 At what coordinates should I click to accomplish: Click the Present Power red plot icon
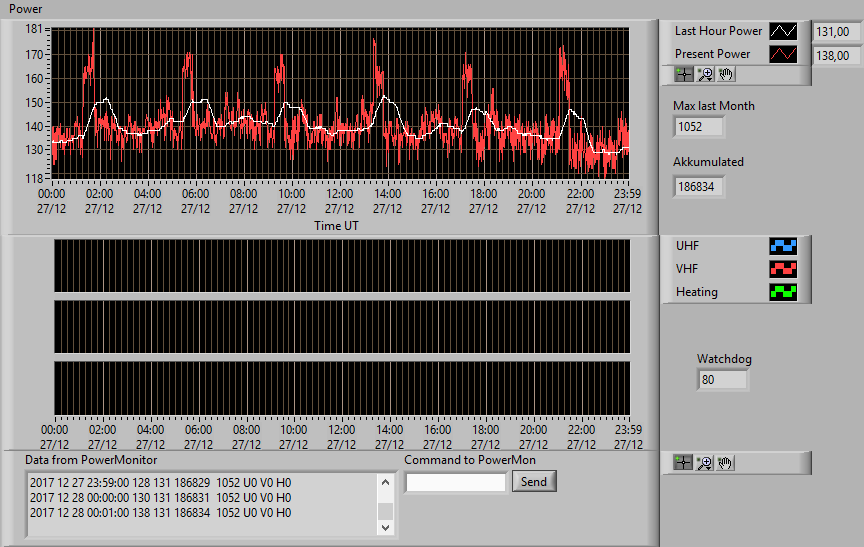point(783,54)
